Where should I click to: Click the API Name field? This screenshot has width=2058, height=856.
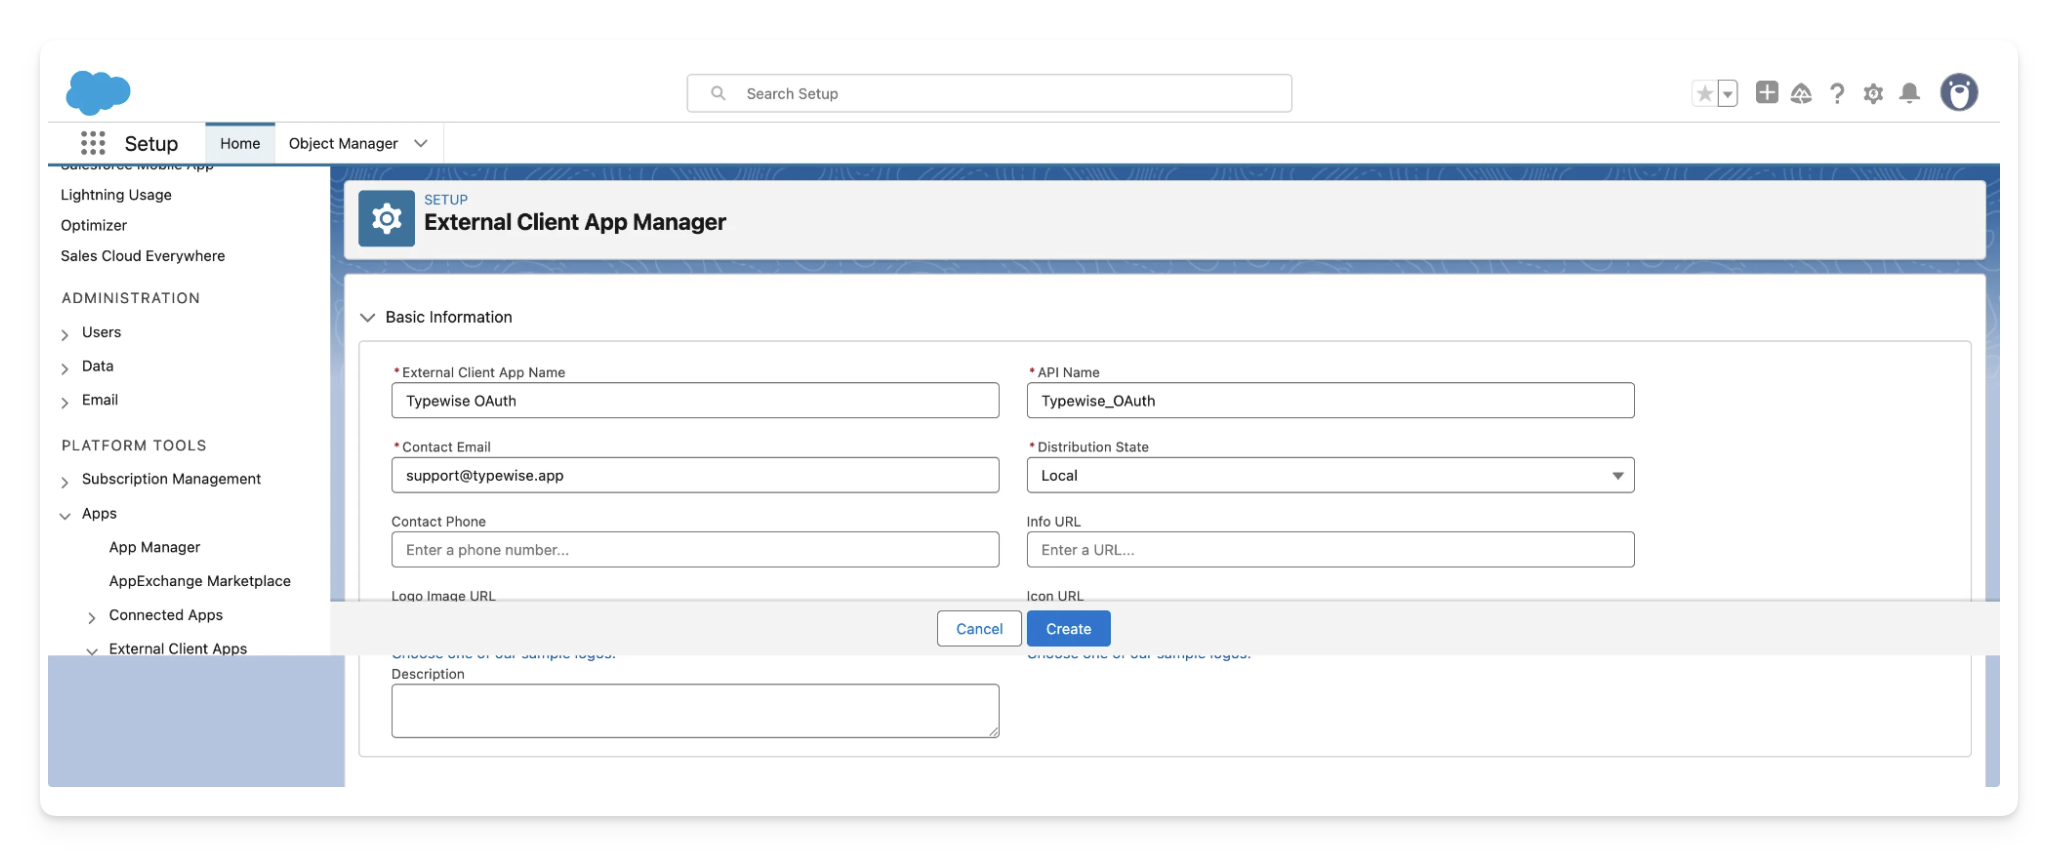(x=1330, y=400)
